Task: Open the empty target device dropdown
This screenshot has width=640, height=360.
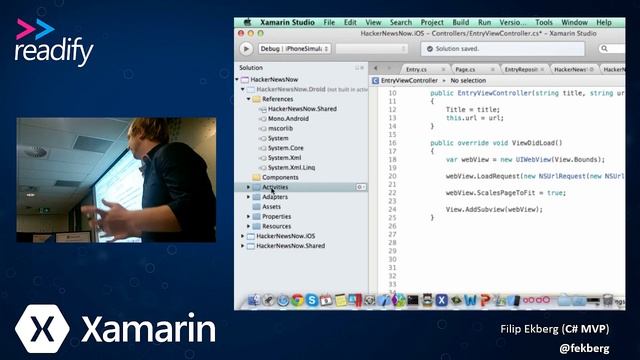Action: click(371, 49)
